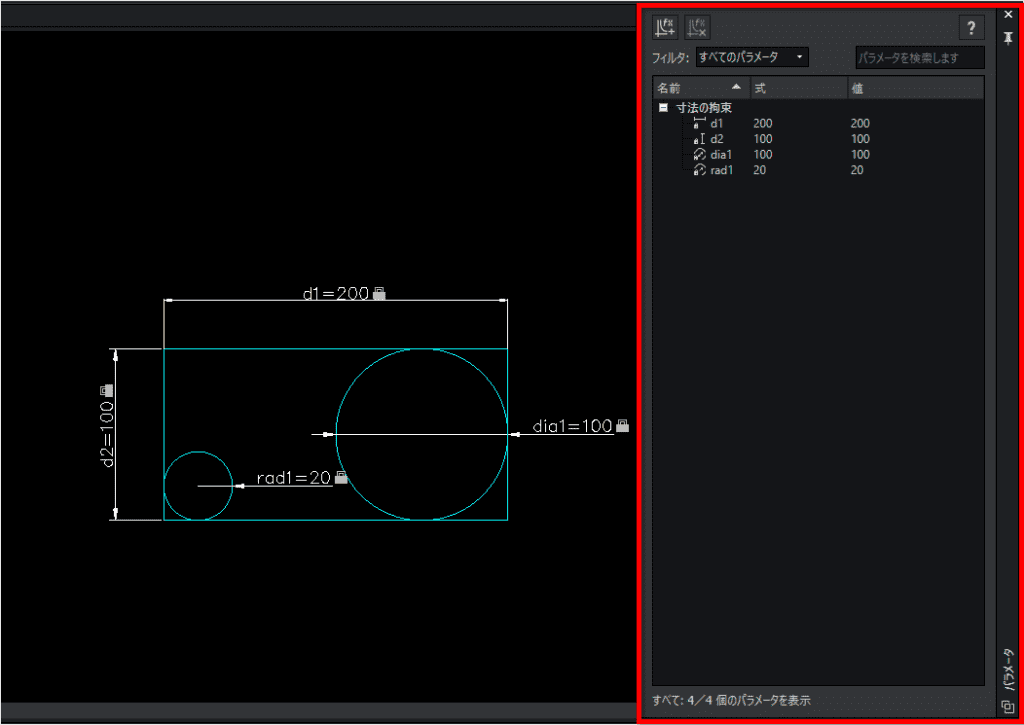Screen dimensions: 1024x725
Task: Open the help question mark button
Action: click(x=971, y=27)
